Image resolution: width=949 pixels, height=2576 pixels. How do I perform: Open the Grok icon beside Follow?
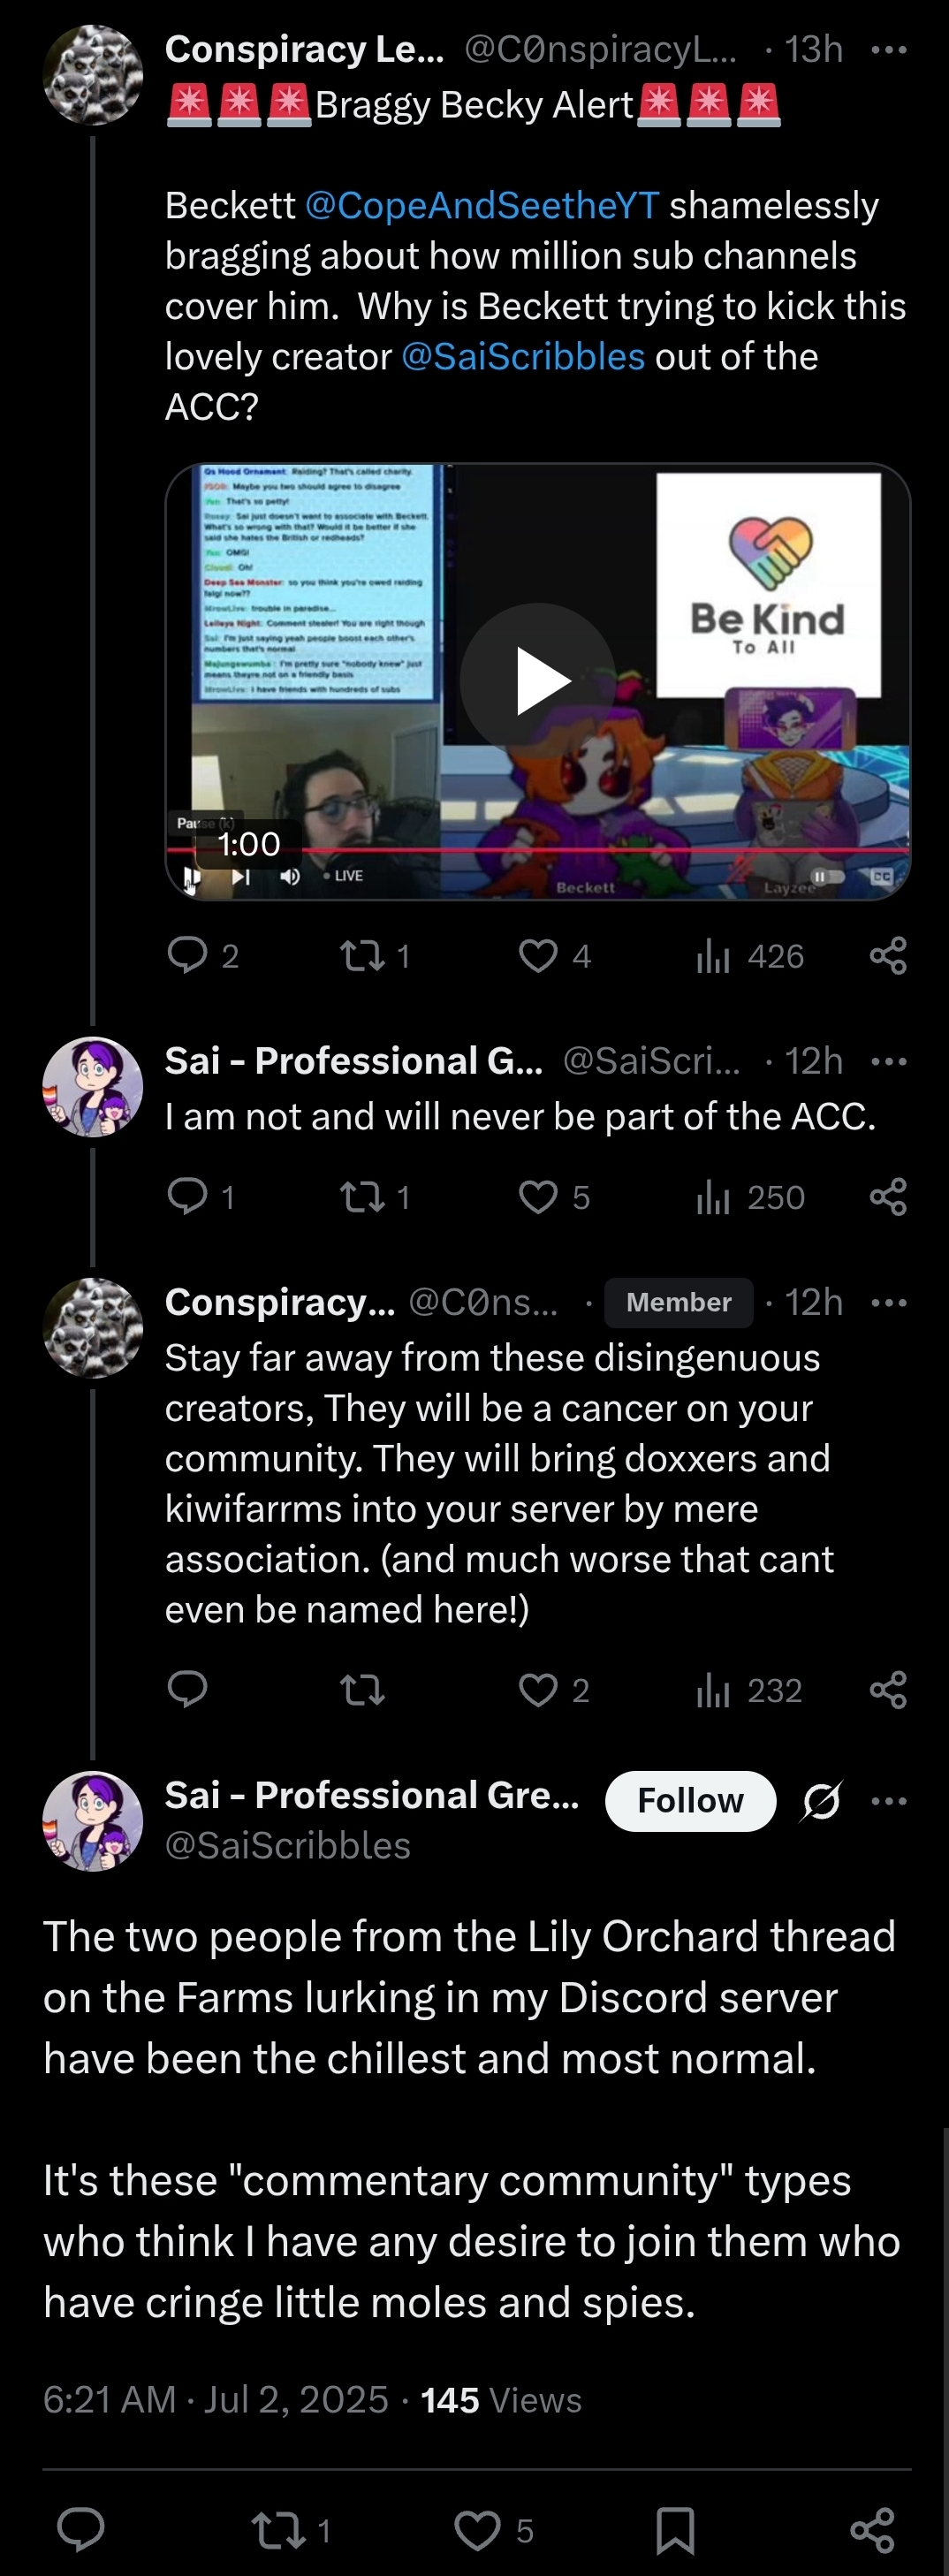coord(822,1801)
